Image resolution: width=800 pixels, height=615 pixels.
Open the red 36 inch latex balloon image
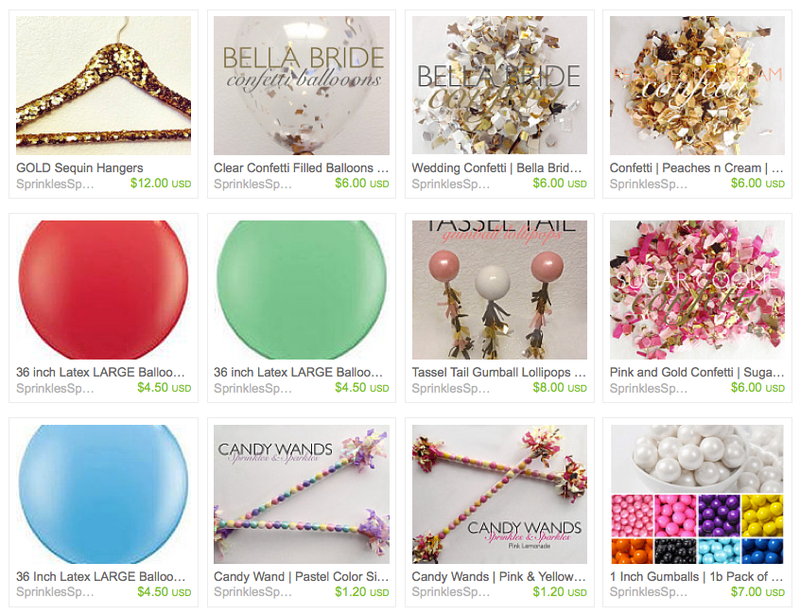(104, 289)
